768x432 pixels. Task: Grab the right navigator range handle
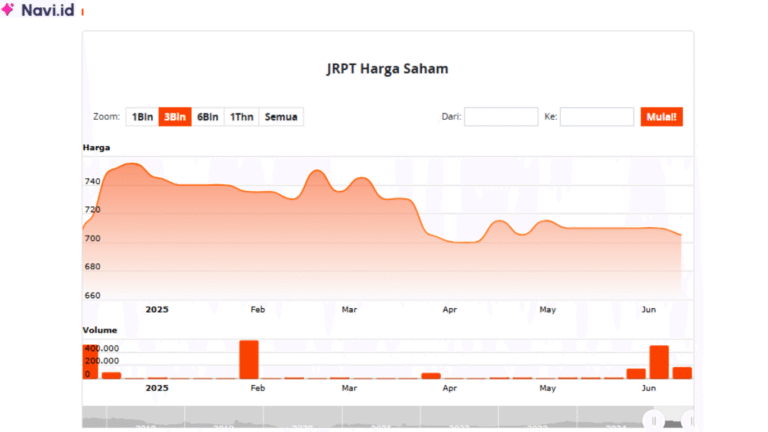pyautogui.click(x=691, y=421)
